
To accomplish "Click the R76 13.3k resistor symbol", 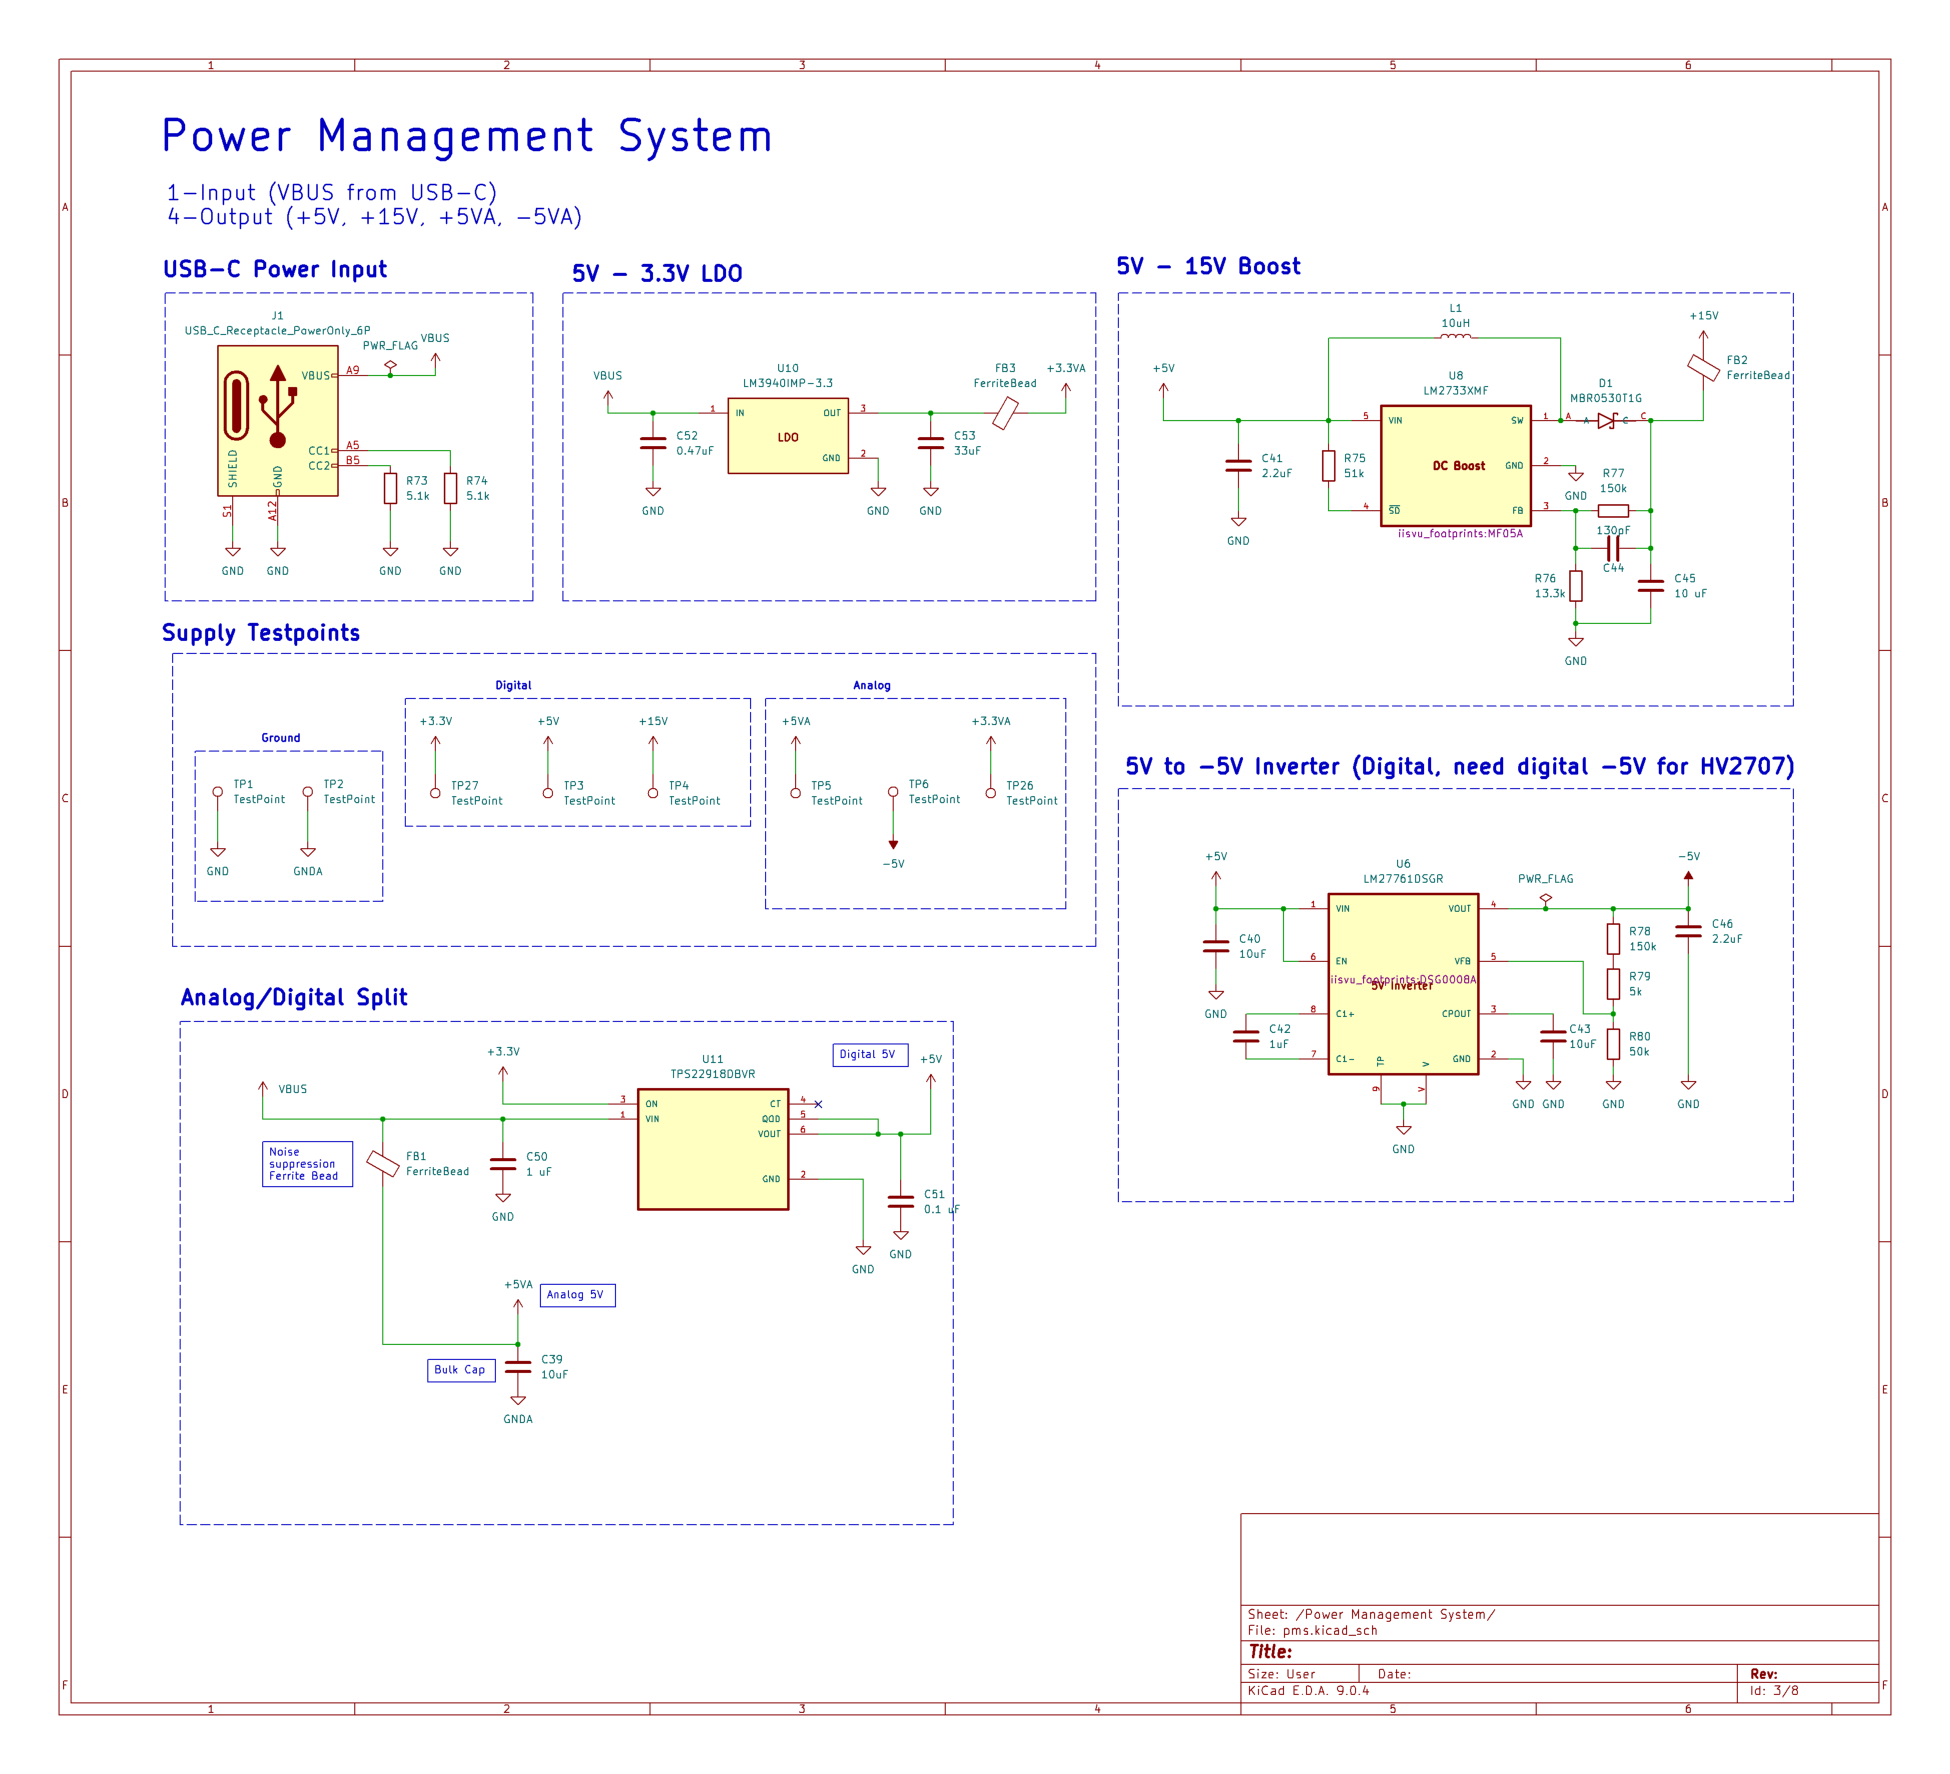I will click(1576, 586).
